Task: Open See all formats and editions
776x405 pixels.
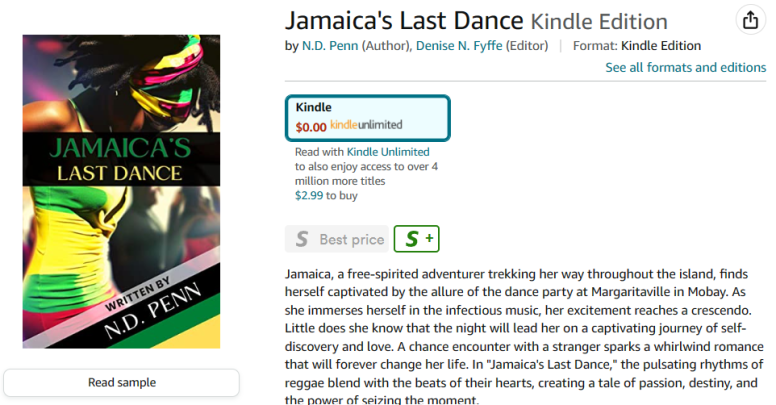Action: (x=685, y=67)
